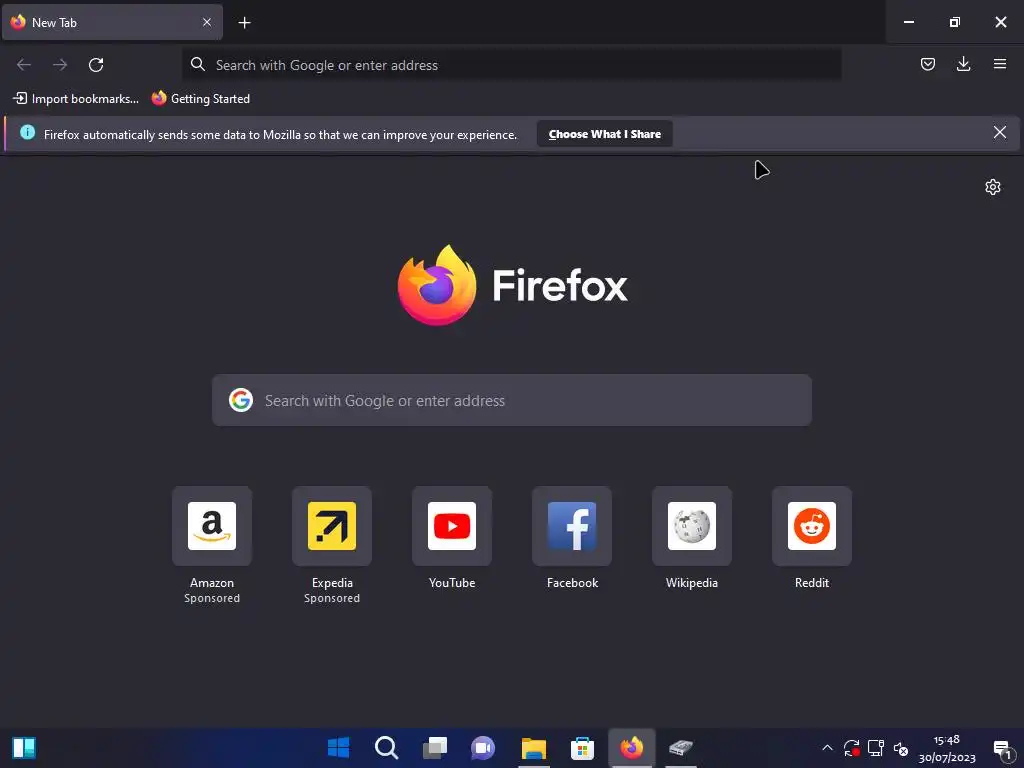
Task: Click the muted volume tray icon
Action: coord(901,748)
